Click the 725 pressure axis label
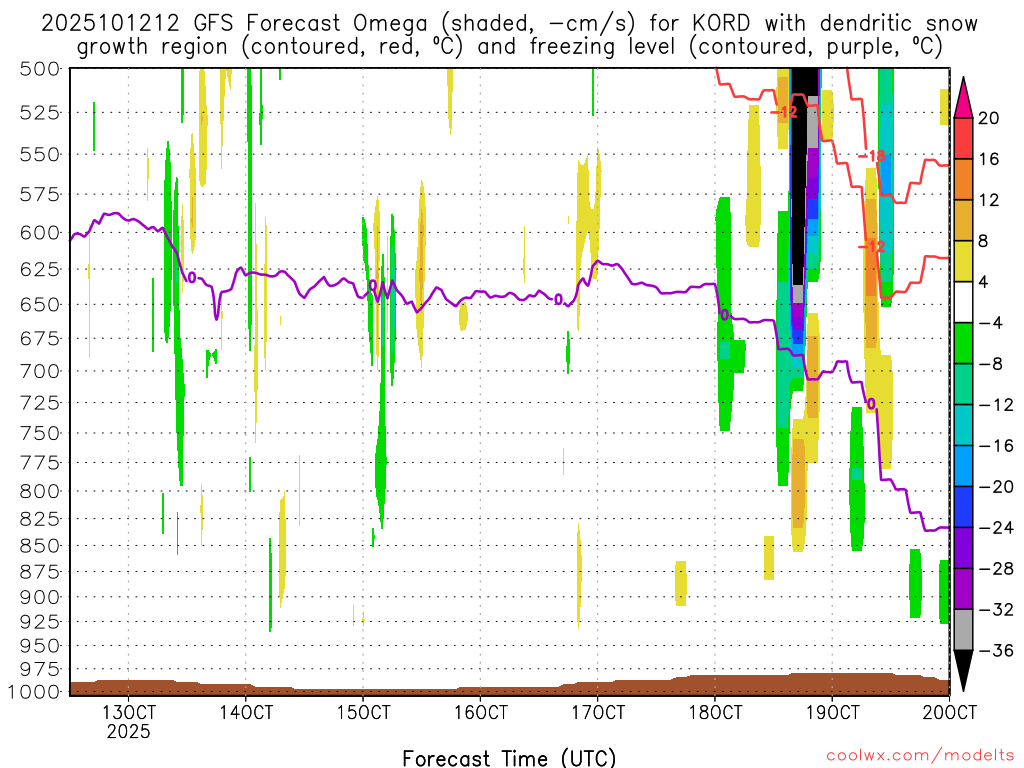Viewport: 1024px width, 768px height. coord(39,403)
